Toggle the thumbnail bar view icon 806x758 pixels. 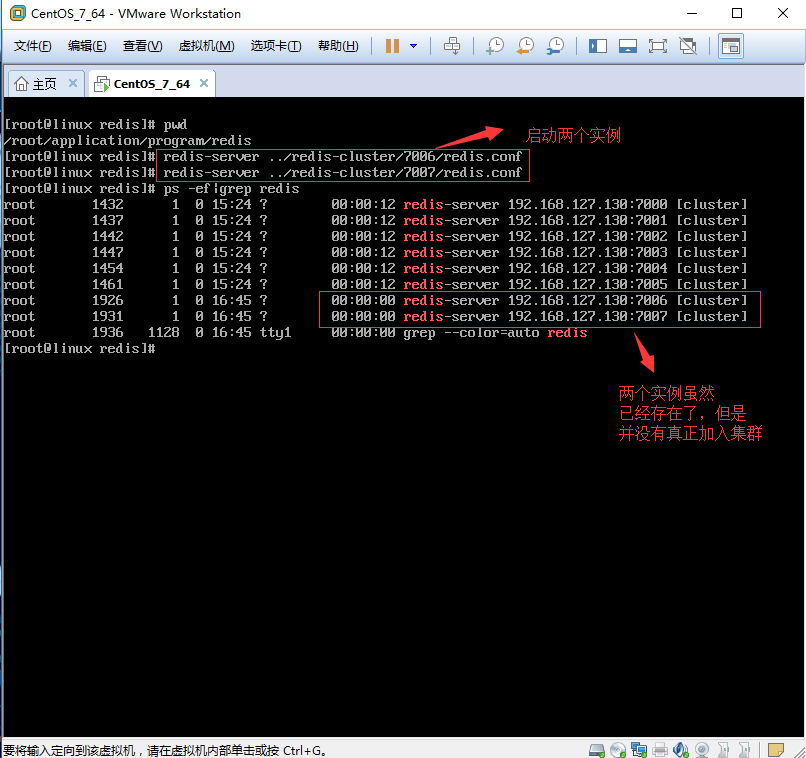(x=628, y=46)
